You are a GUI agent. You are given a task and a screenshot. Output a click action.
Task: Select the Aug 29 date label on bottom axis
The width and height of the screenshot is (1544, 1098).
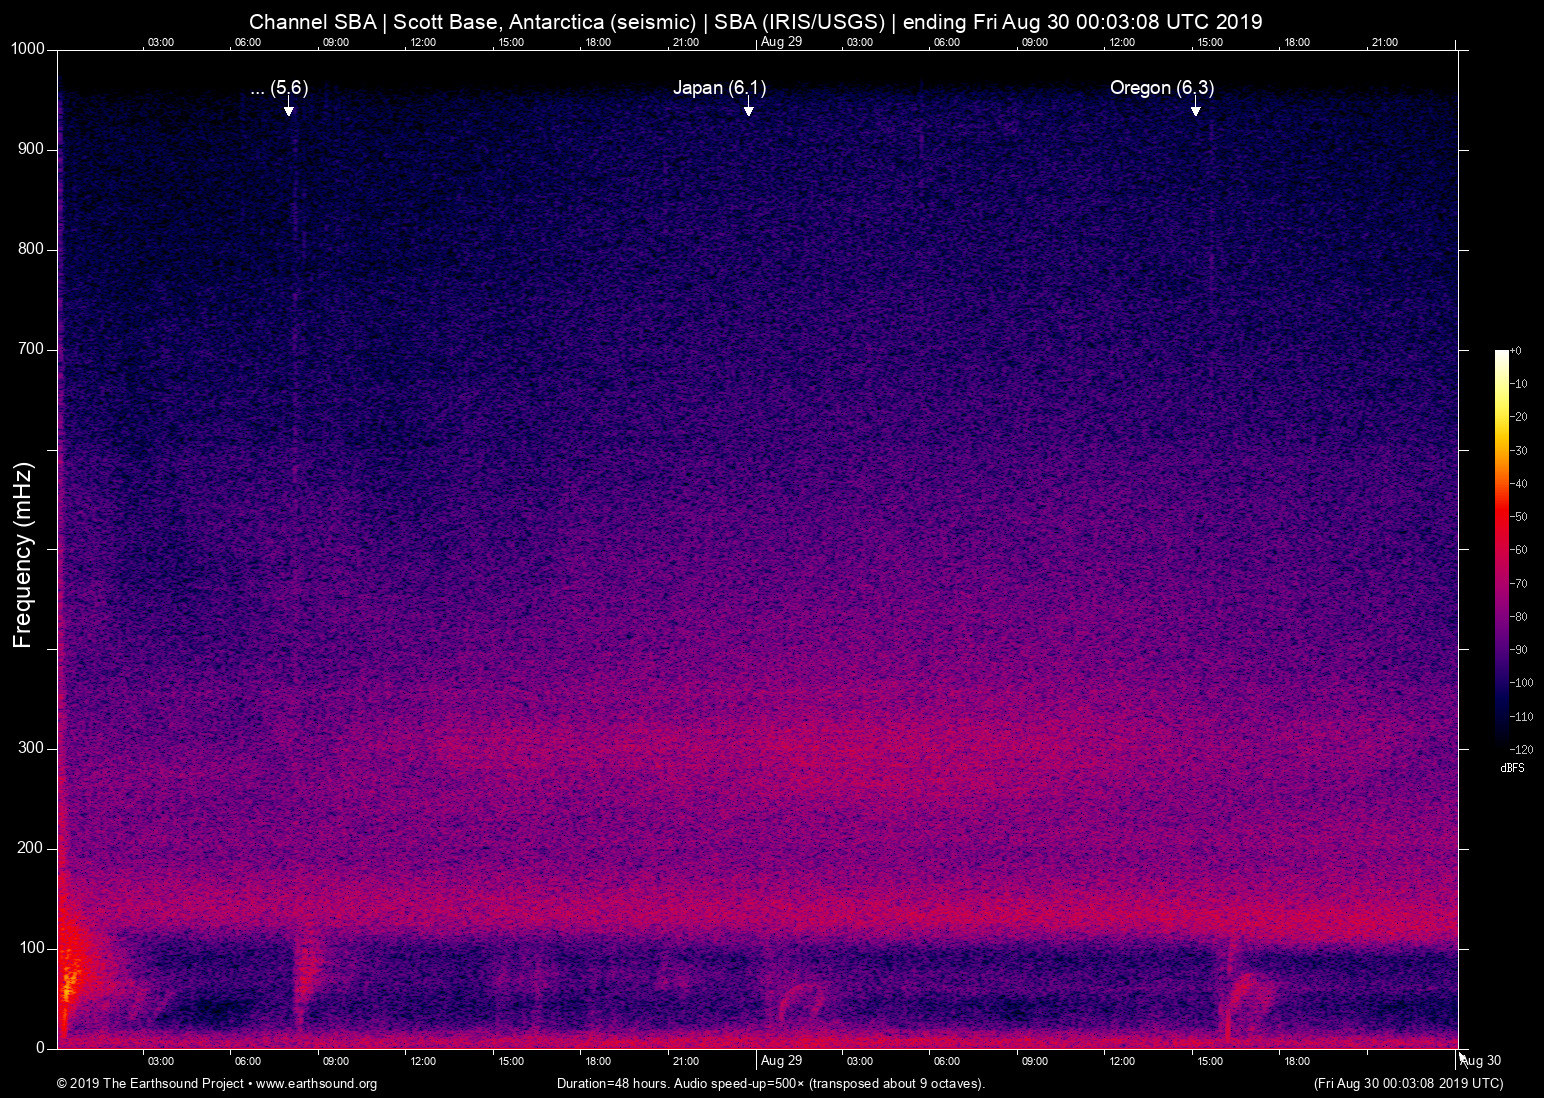(x=783, y=1060)
